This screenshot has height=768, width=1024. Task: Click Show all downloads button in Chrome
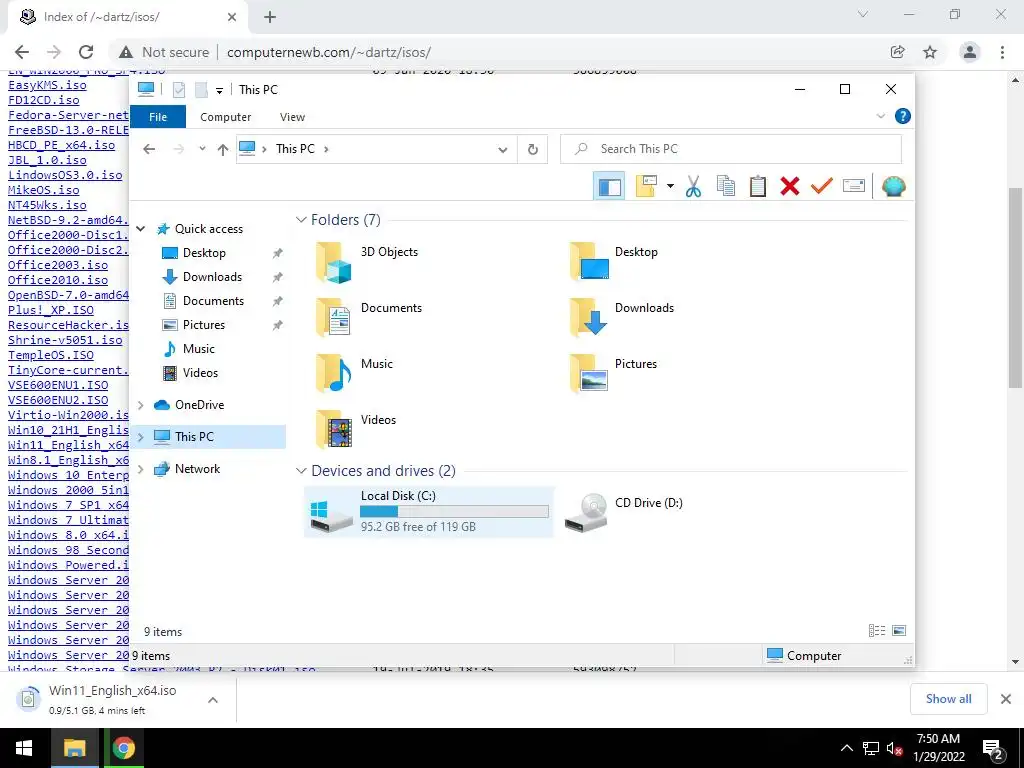(x=948, y=699)
